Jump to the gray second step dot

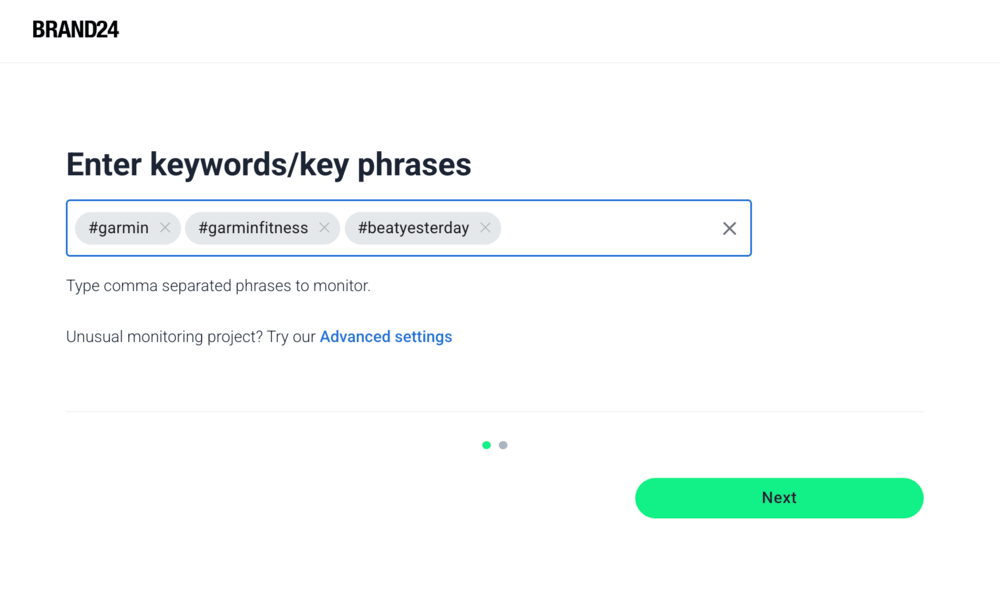(503, 445)
